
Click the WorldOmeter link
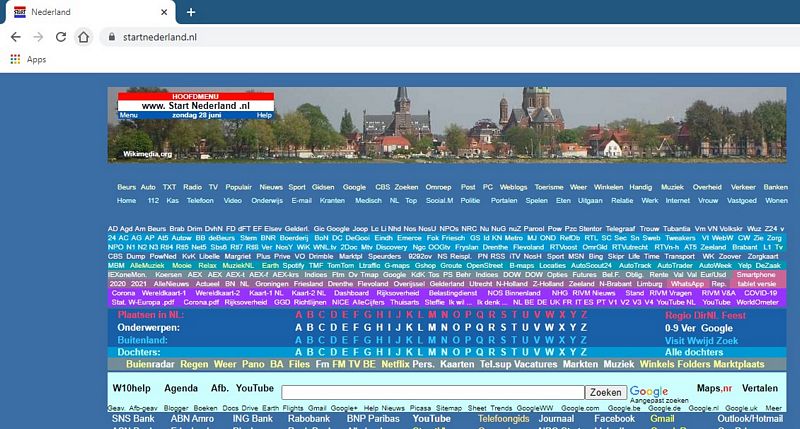pyautogui.click(x=757, y=302)
